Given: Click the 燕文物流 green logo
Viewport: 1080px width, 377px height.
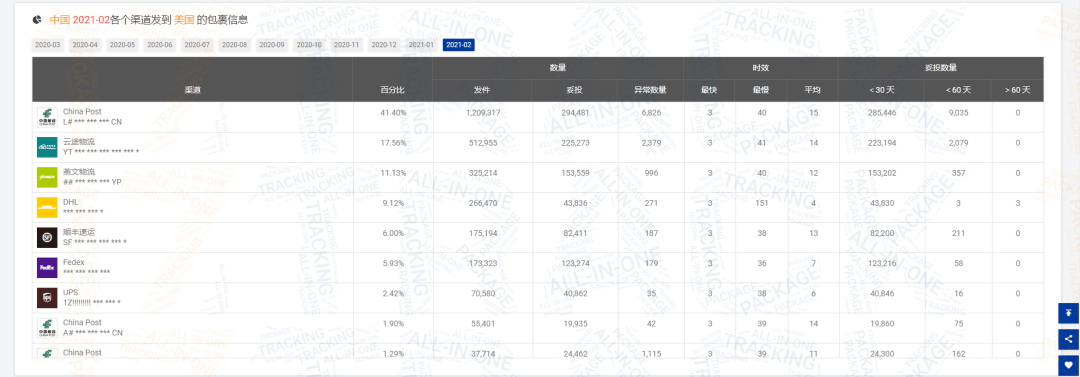Looking at the screenshot, I should (47, 177).
